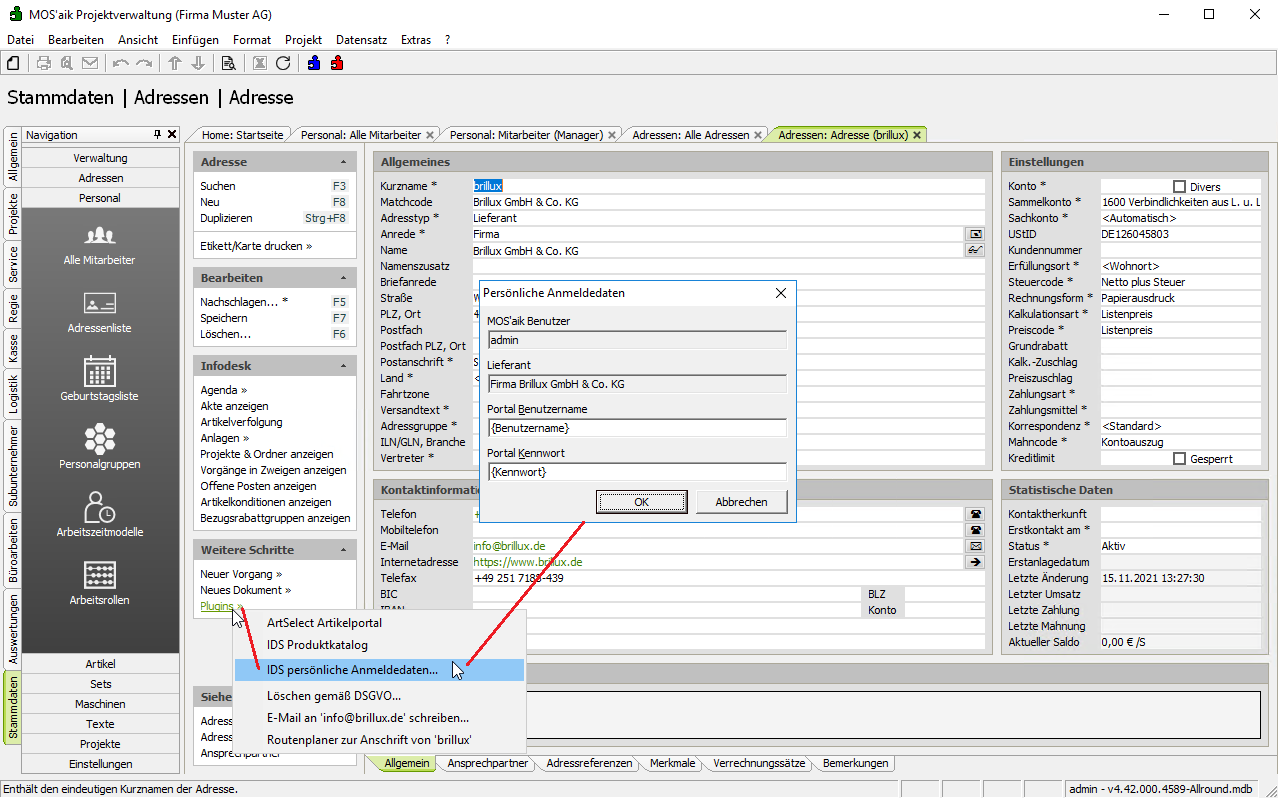Image resolution: width=1278 pixels, height=798 pixels.
Task: Open the Datensatz menu
Action: click(361, 40)
